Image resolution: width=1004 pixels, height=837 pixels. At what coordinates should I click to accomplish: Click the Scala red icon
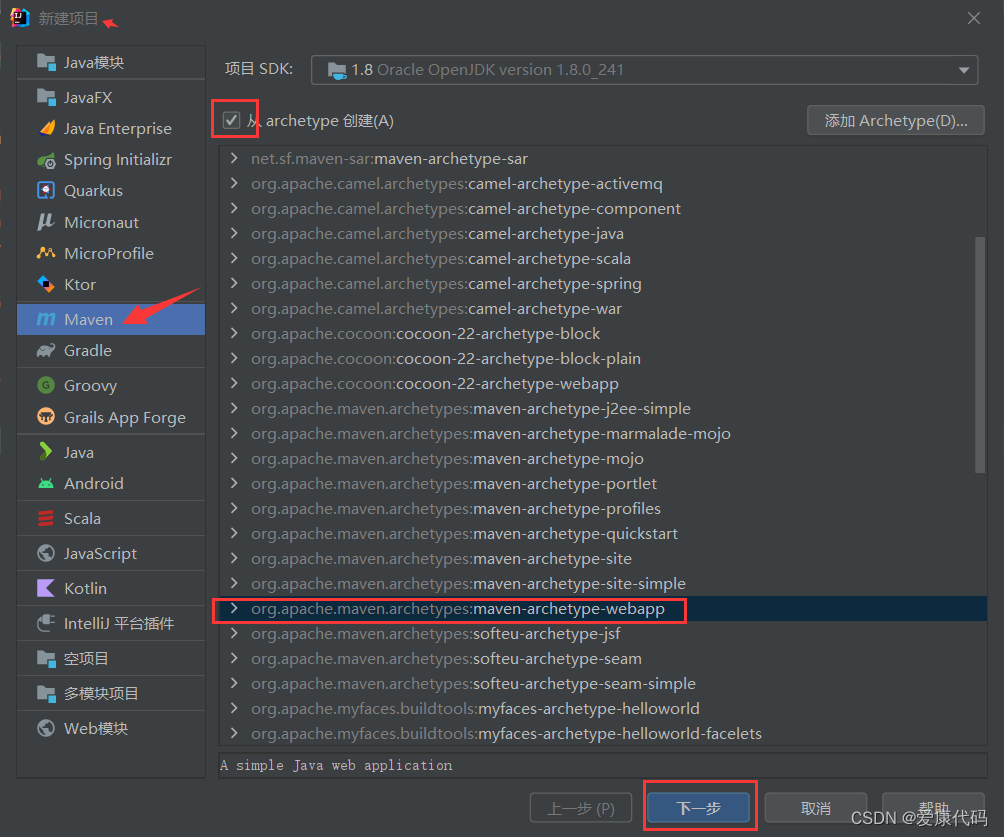click(x=46, y=518)
